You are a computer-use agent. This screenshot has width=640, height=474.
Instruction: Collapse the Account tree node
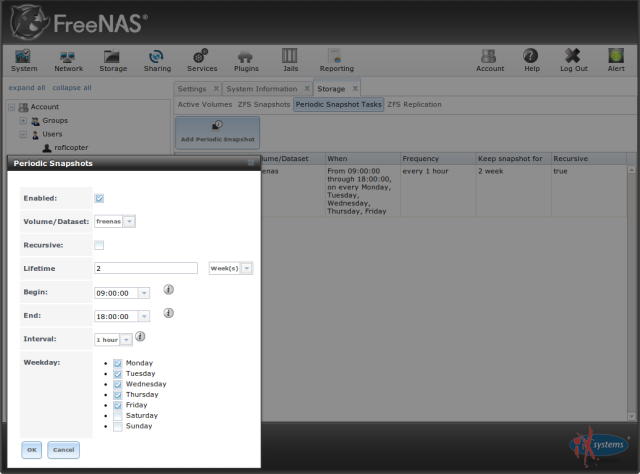pos(11,107)
